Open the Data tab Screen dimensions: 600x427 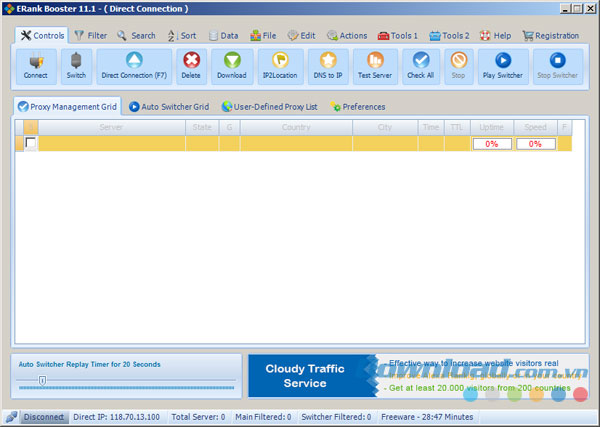pos(224,36)
